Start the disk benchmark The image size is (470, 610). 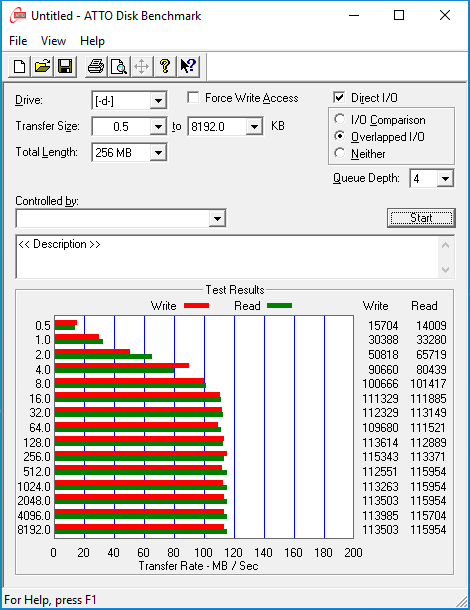[x=421, y=218]
